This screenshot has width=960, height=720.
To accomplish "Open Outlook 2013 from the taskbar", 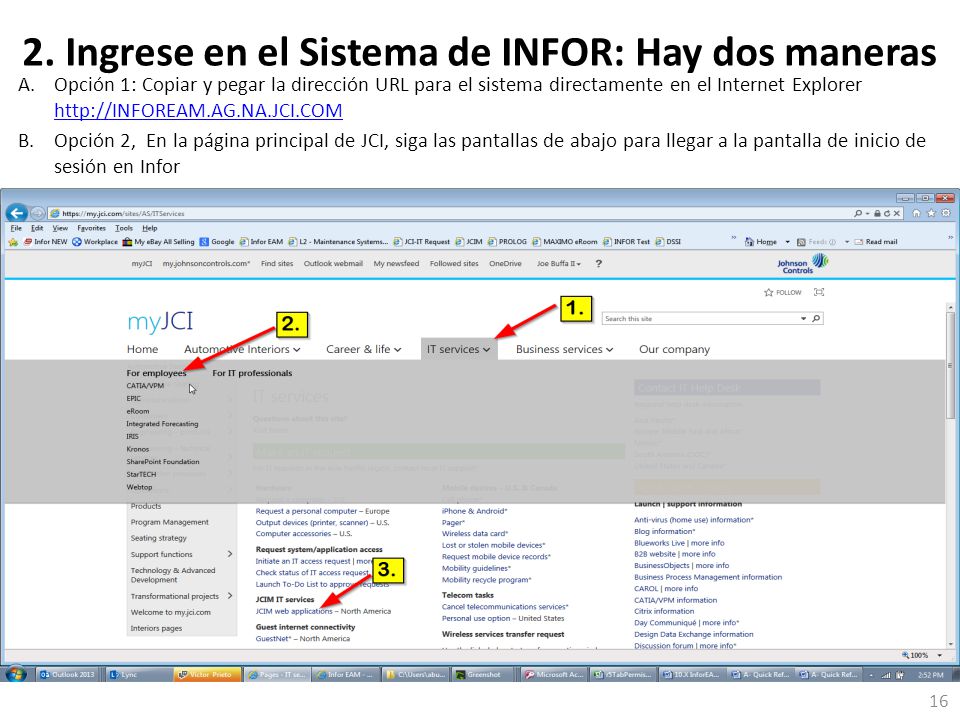I will [67, 675].
